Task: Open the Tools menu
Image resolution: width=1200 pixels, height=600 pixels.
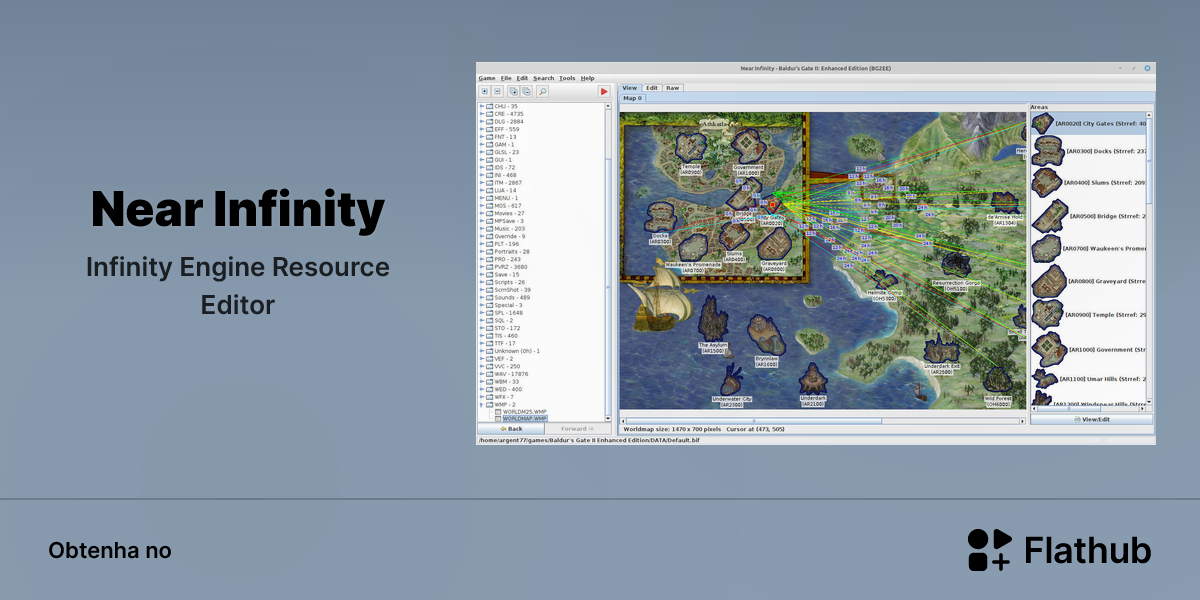Action: point(567,78)
